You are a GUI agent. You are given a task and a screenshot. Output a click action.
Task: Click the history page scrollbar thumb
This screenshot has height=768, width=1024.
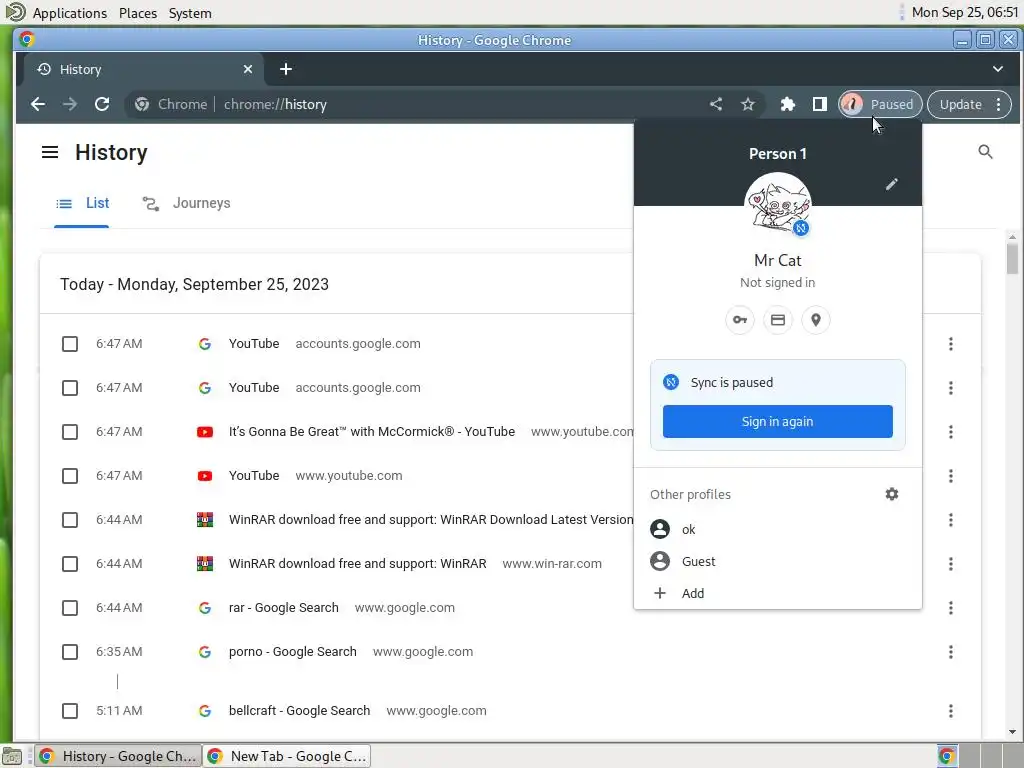pyautogui.click(x=1012, y=259)
